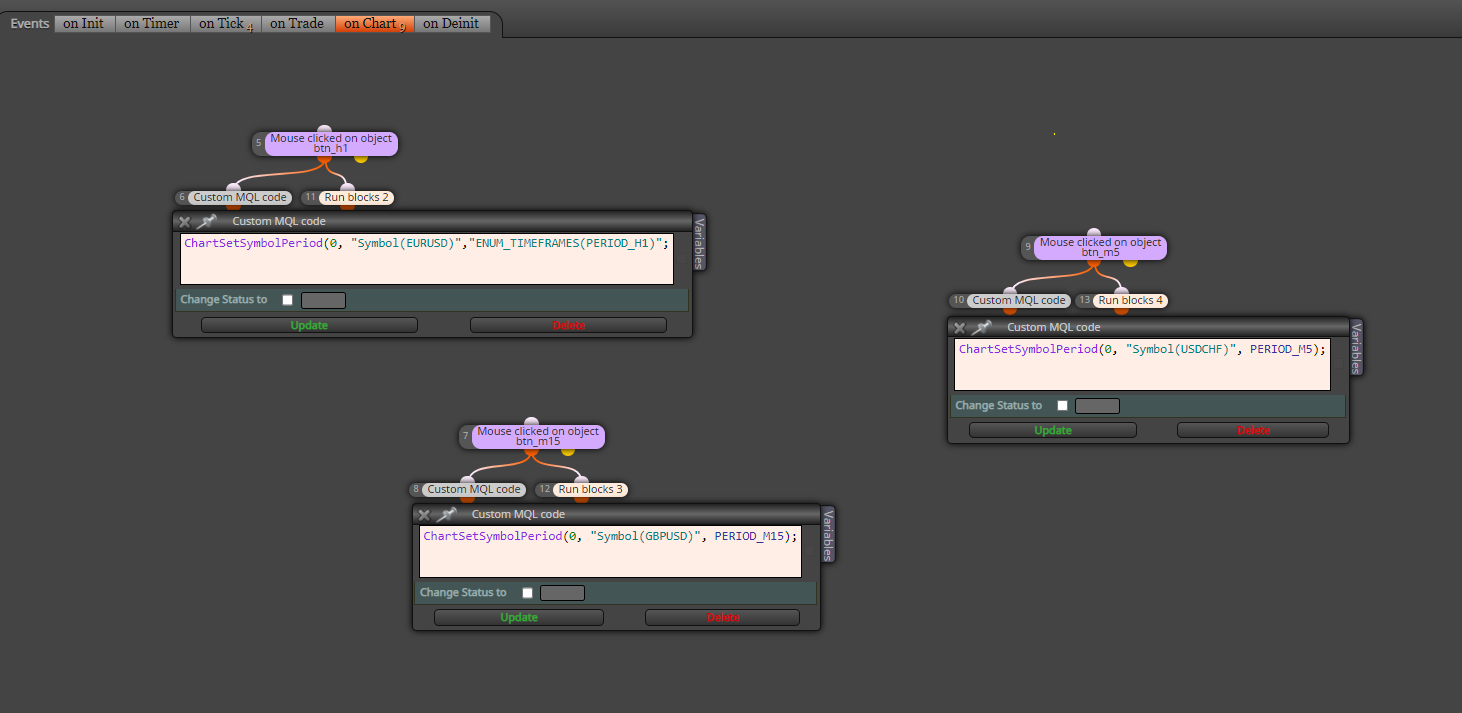Expand Variables side tab of EURUSD panel
The image size is (1462, 713).
[x=699, y=242]
